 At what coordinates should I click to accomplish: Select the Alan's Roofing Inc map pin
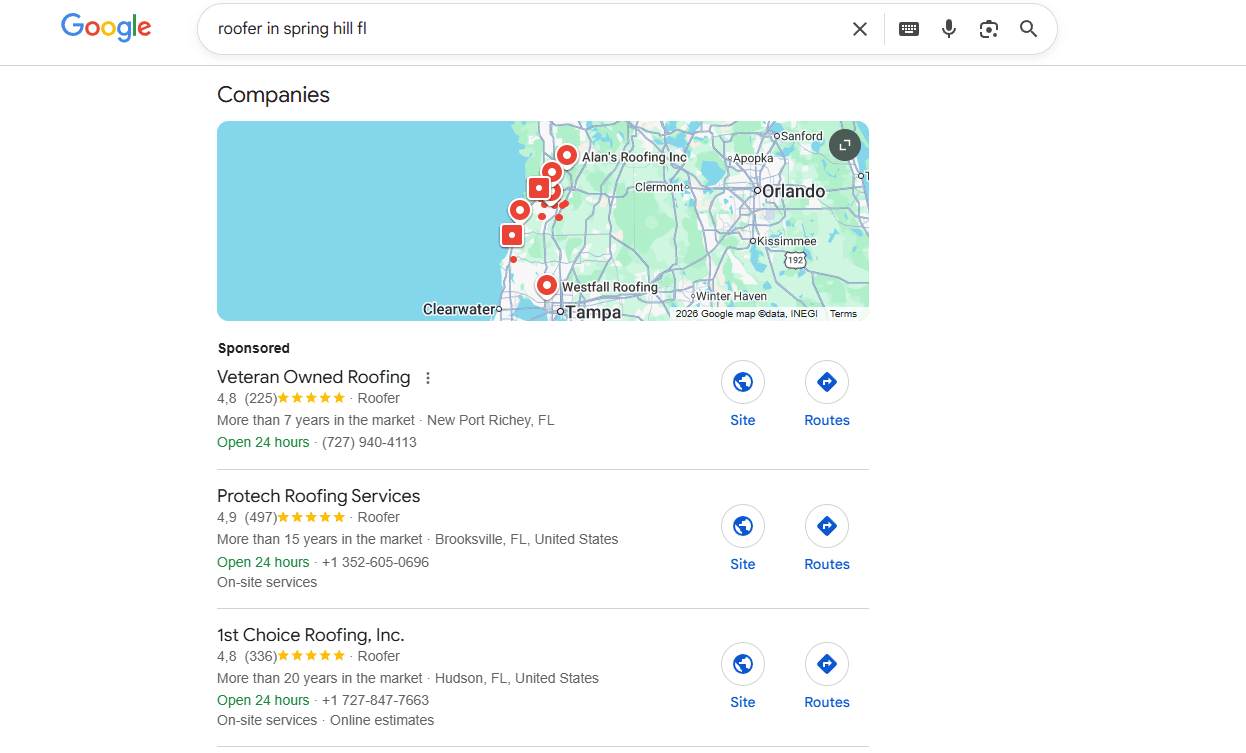(567, 155)
